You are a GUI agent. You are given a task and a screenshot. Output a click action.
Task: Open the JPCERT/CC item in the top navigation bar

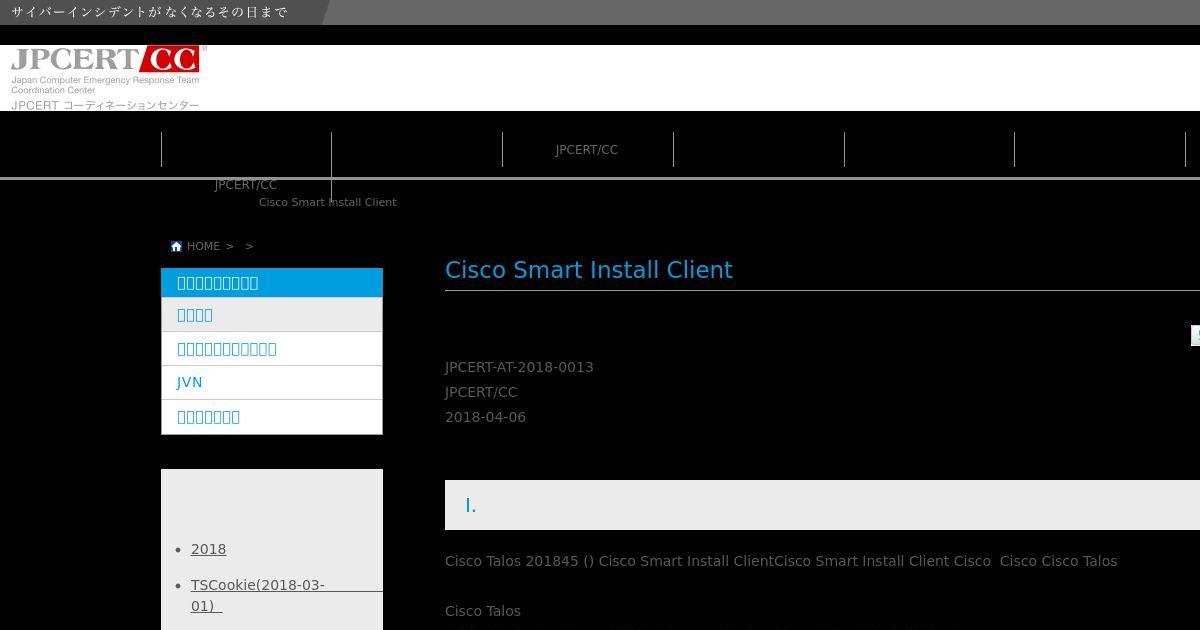(587, 150)
